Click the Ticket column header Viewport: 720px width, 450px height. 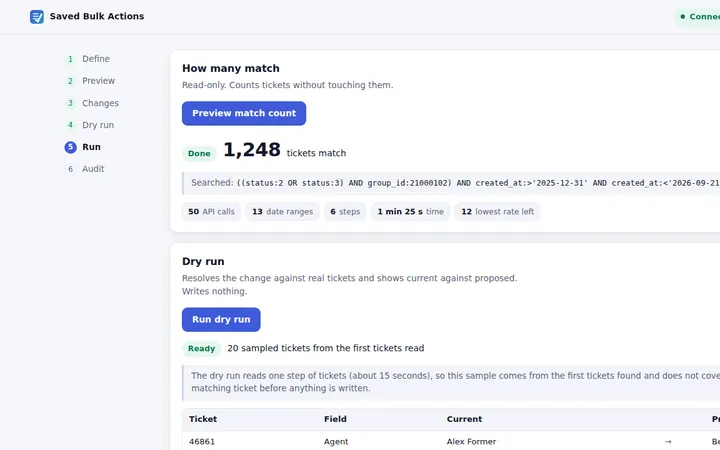(203, 419)
